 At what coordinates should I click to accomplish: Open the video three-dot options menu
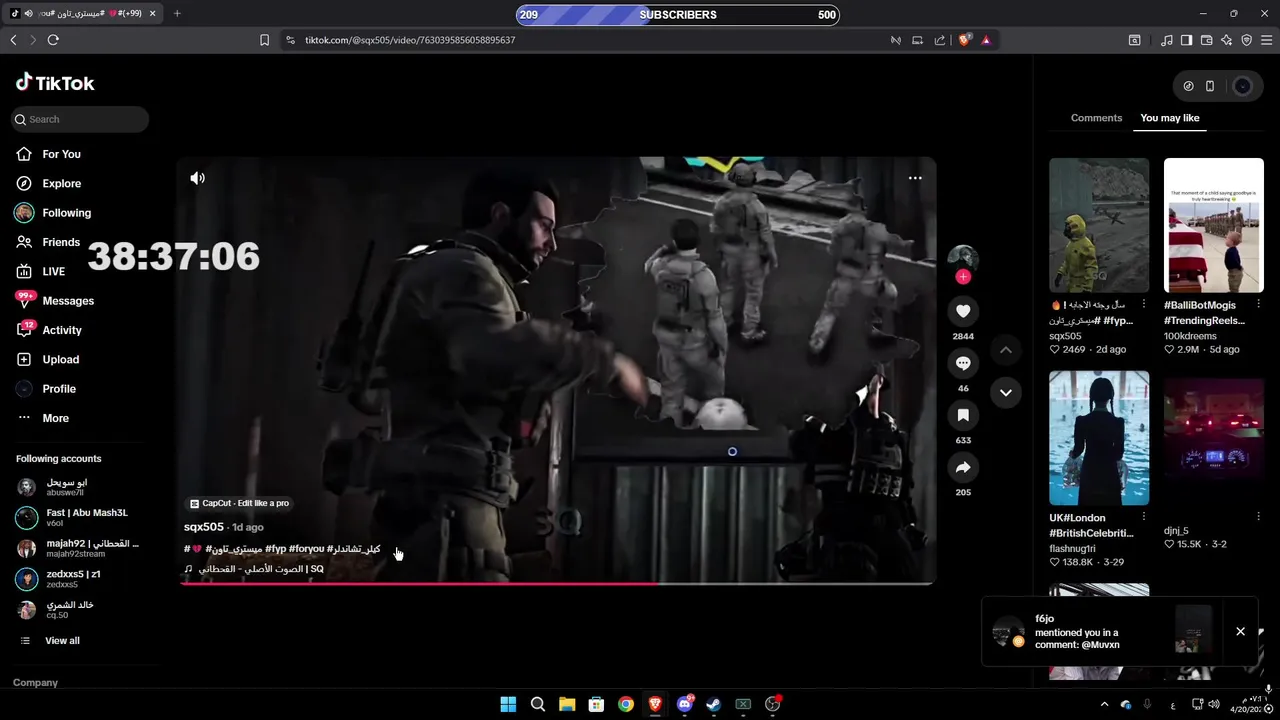[915, 178]
